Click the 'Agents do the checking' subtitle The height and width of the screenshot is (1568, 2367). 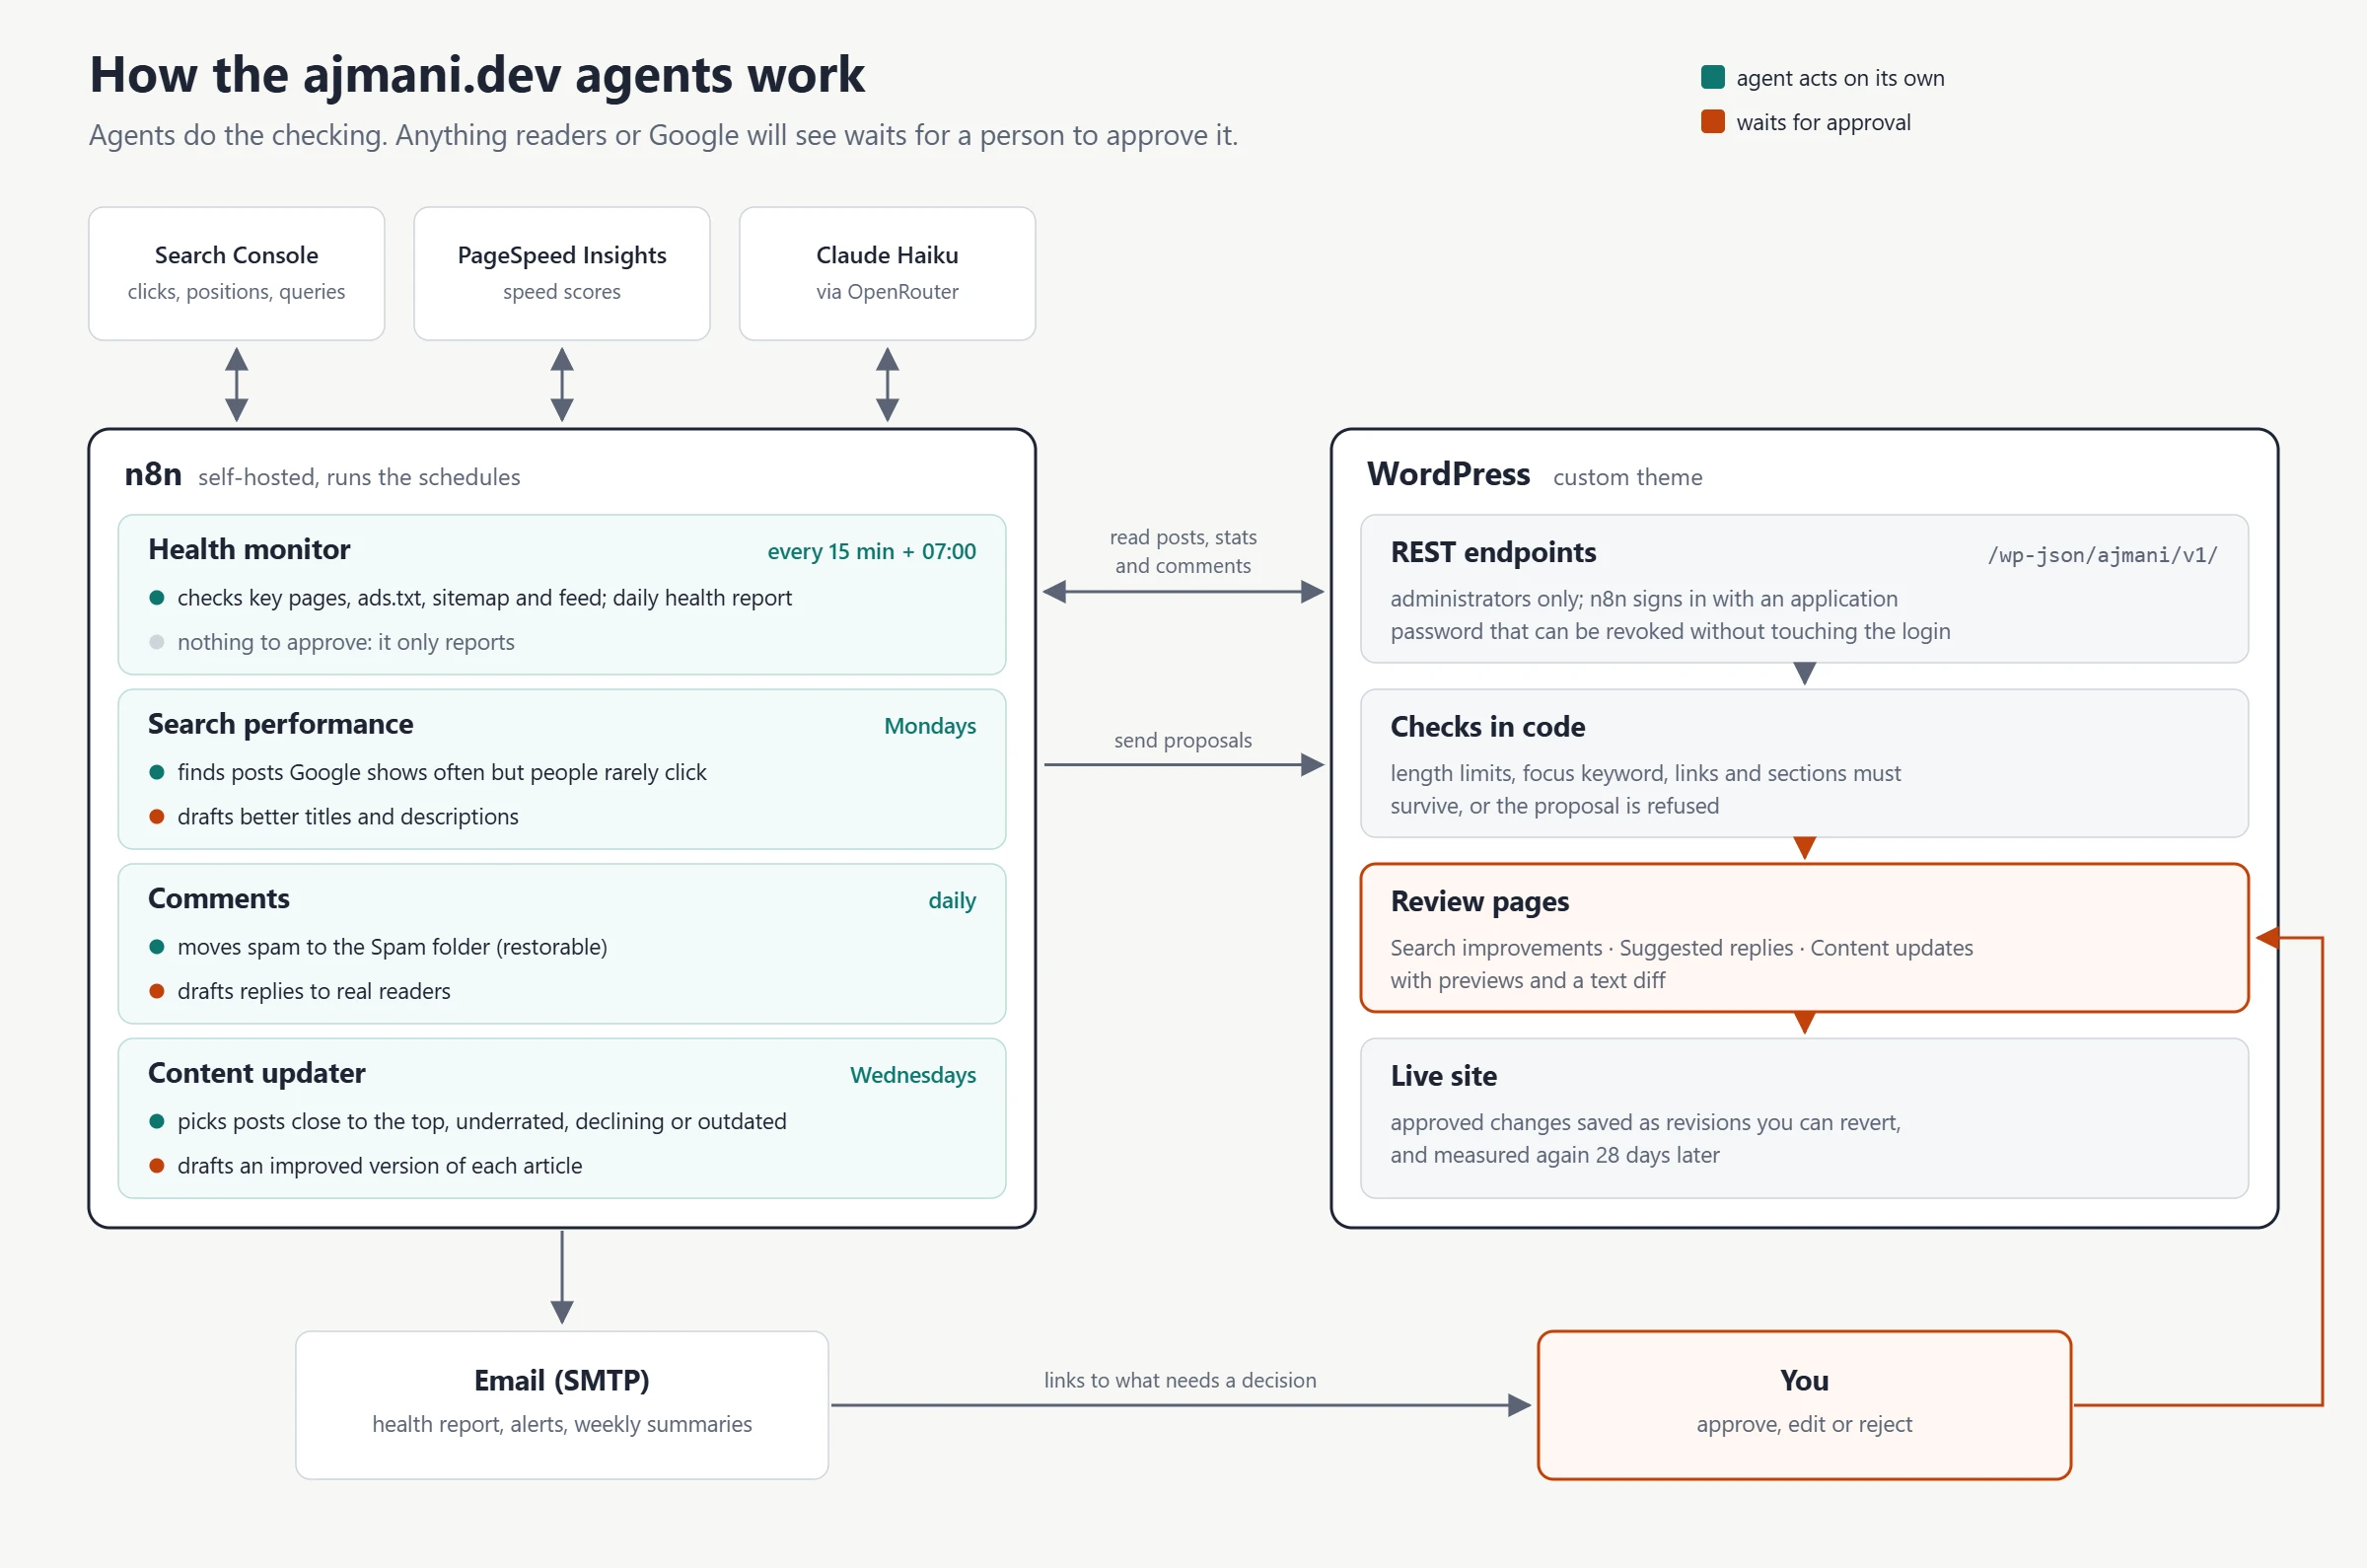click(663, 135)
